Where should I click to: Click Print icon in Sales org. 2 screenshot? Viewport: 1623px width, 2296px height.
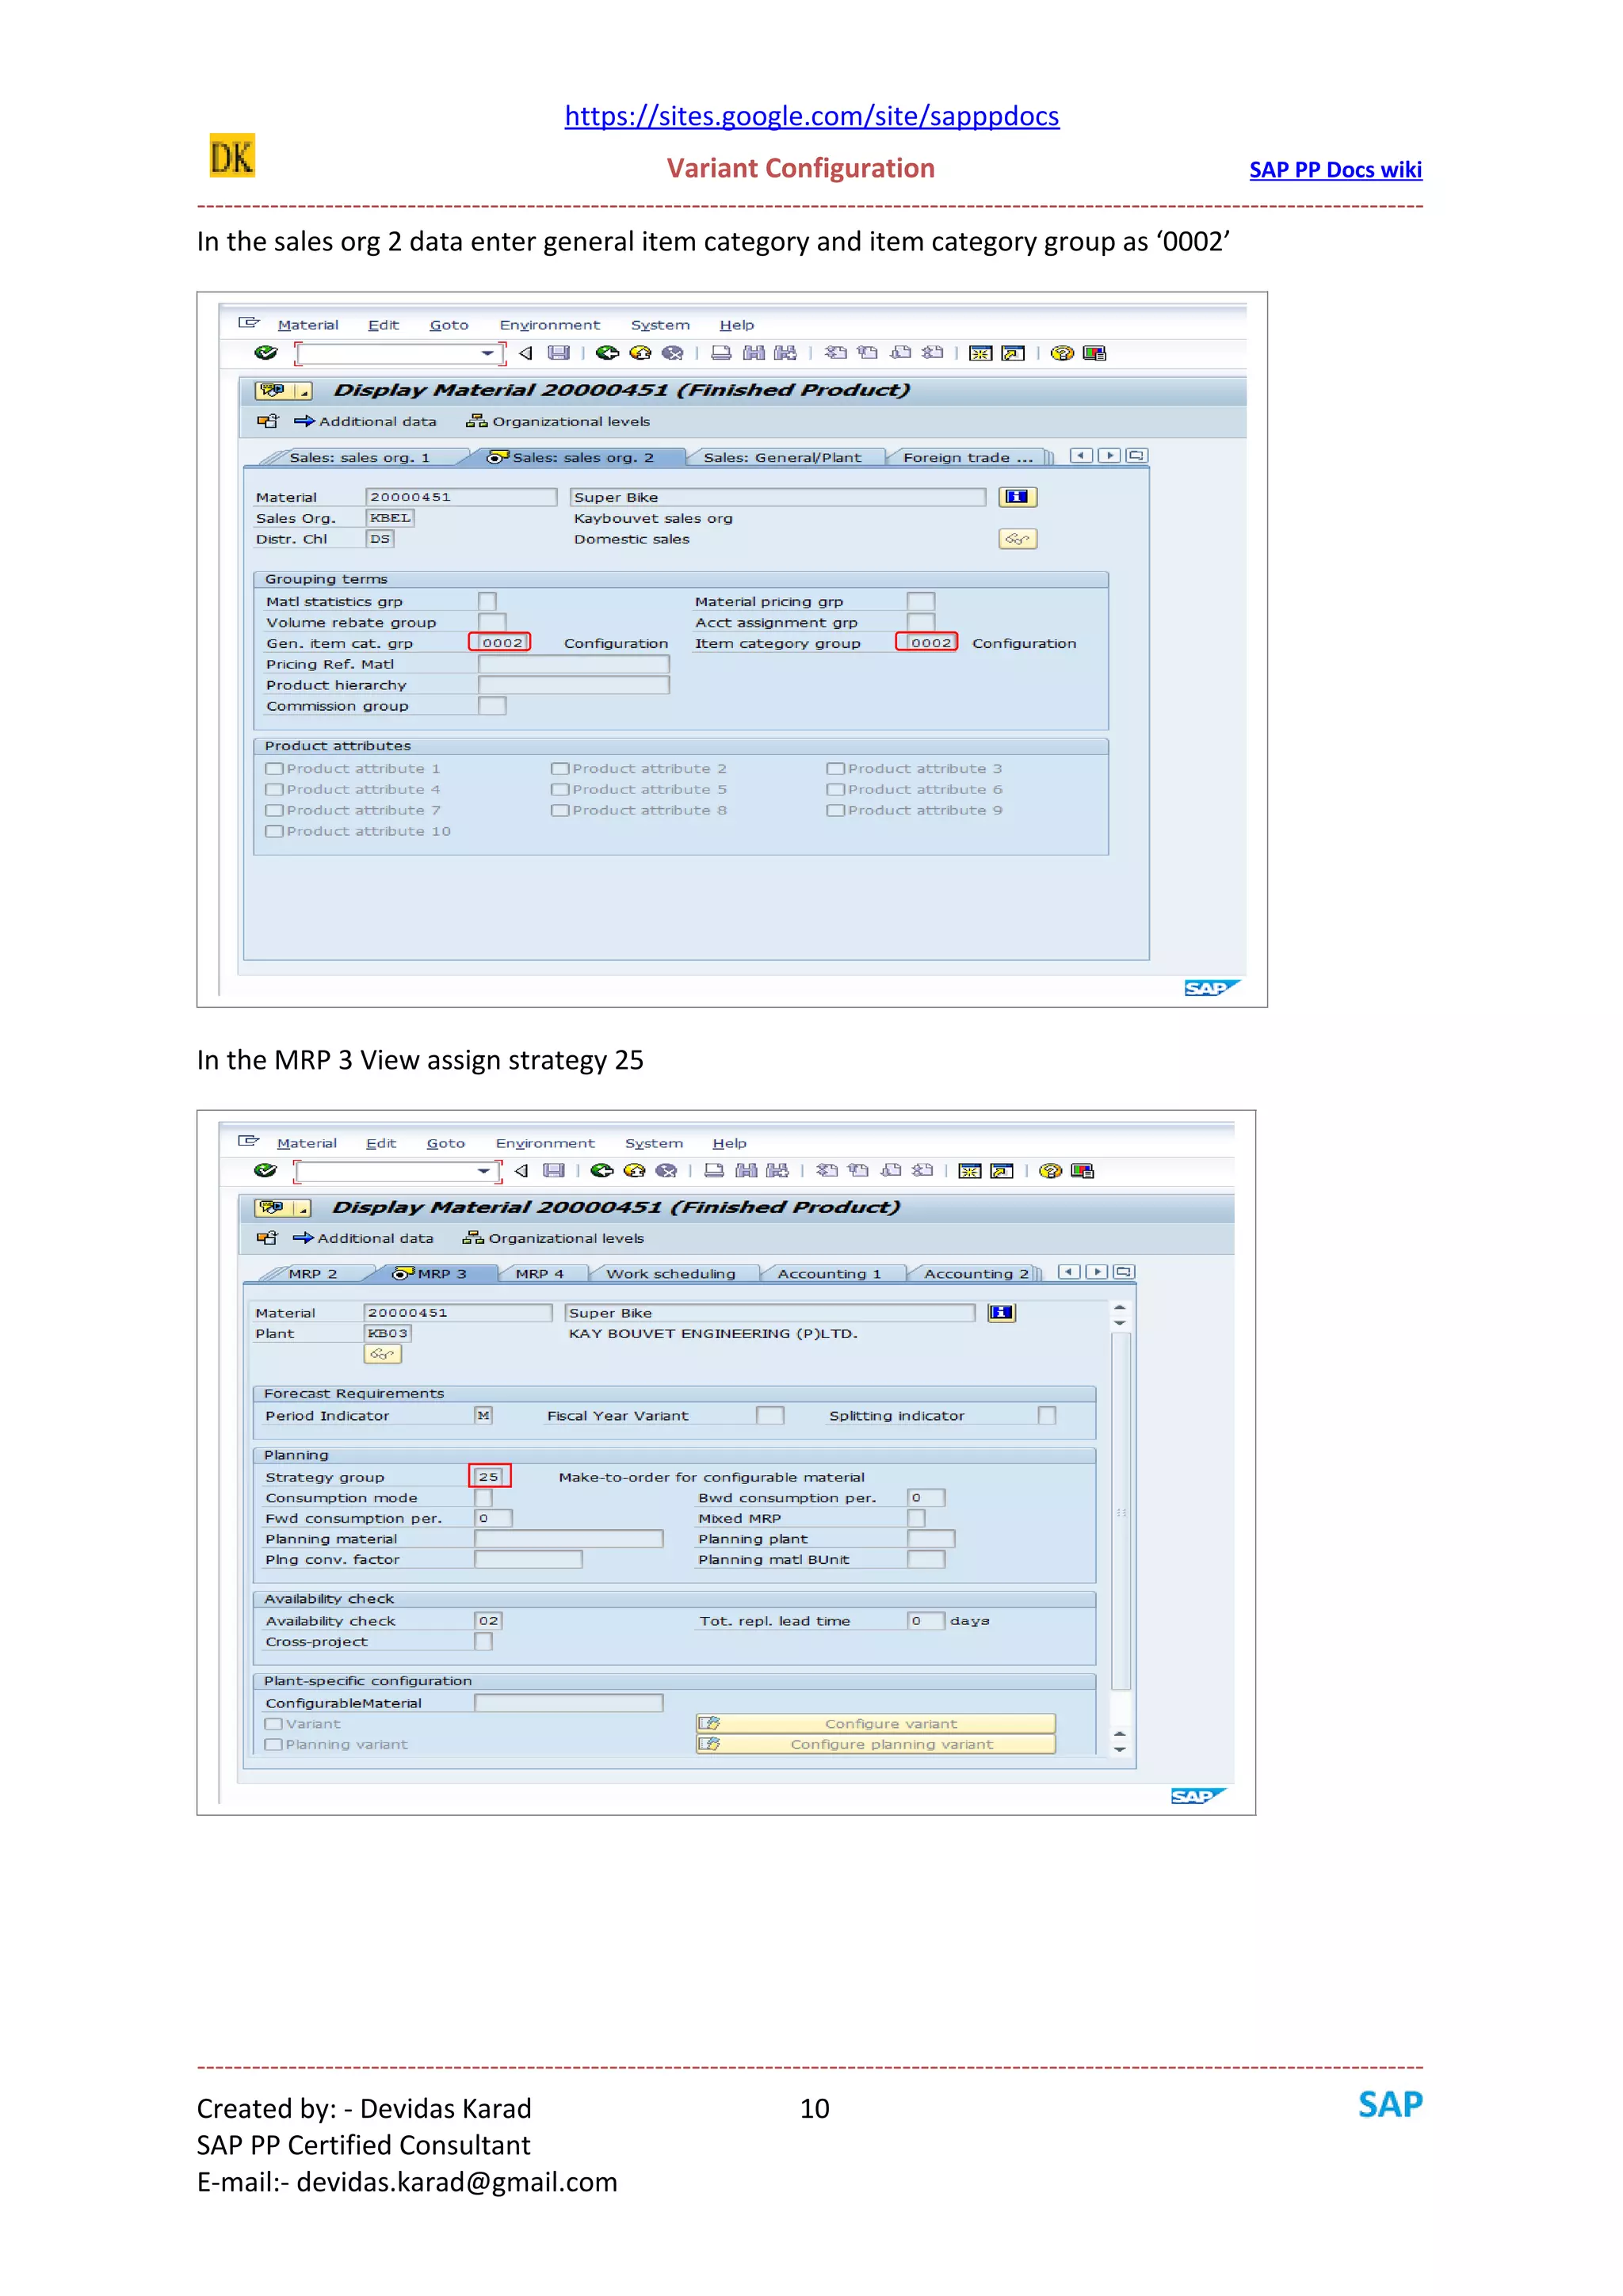click(721, 353)
